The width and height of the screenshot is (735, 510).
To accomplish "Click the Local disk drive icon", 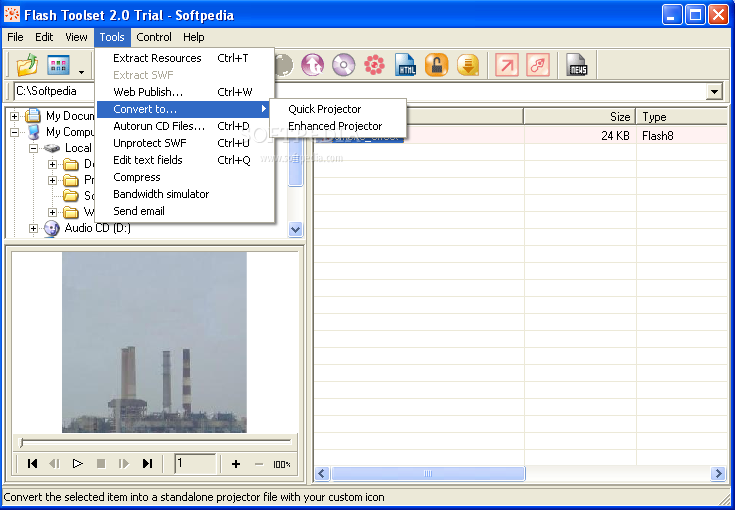I will point(52,148).
